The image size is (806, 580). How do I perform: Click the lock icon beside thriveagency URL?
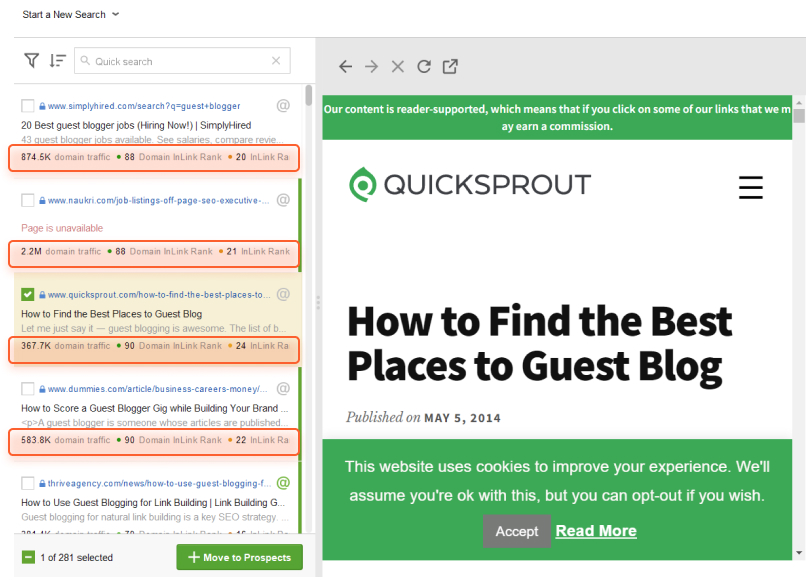(42, 483)
